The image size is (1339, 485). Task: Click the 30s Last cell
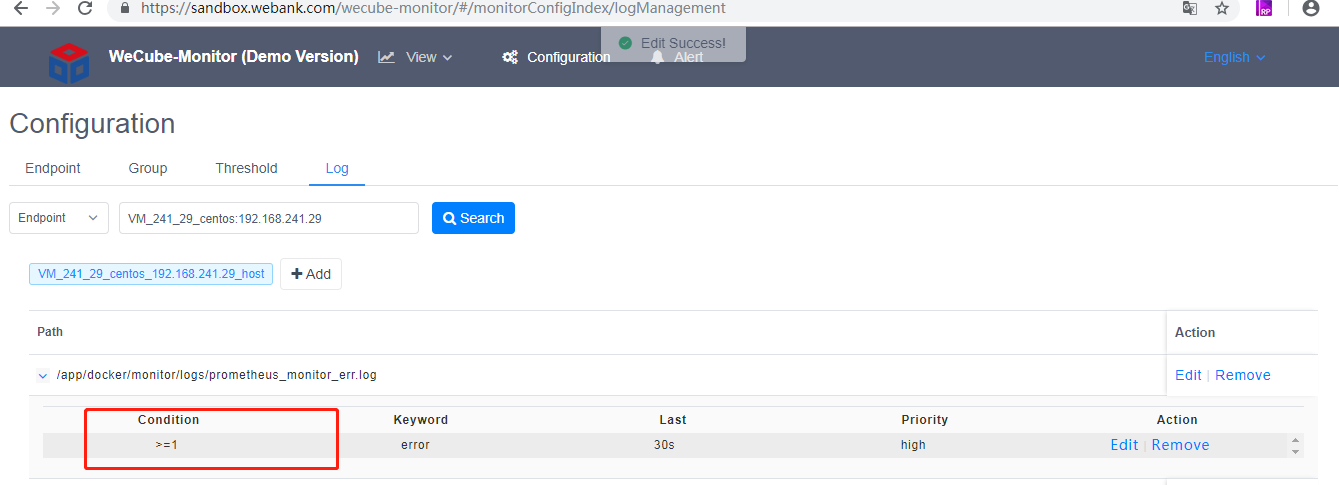coord(664,445)
